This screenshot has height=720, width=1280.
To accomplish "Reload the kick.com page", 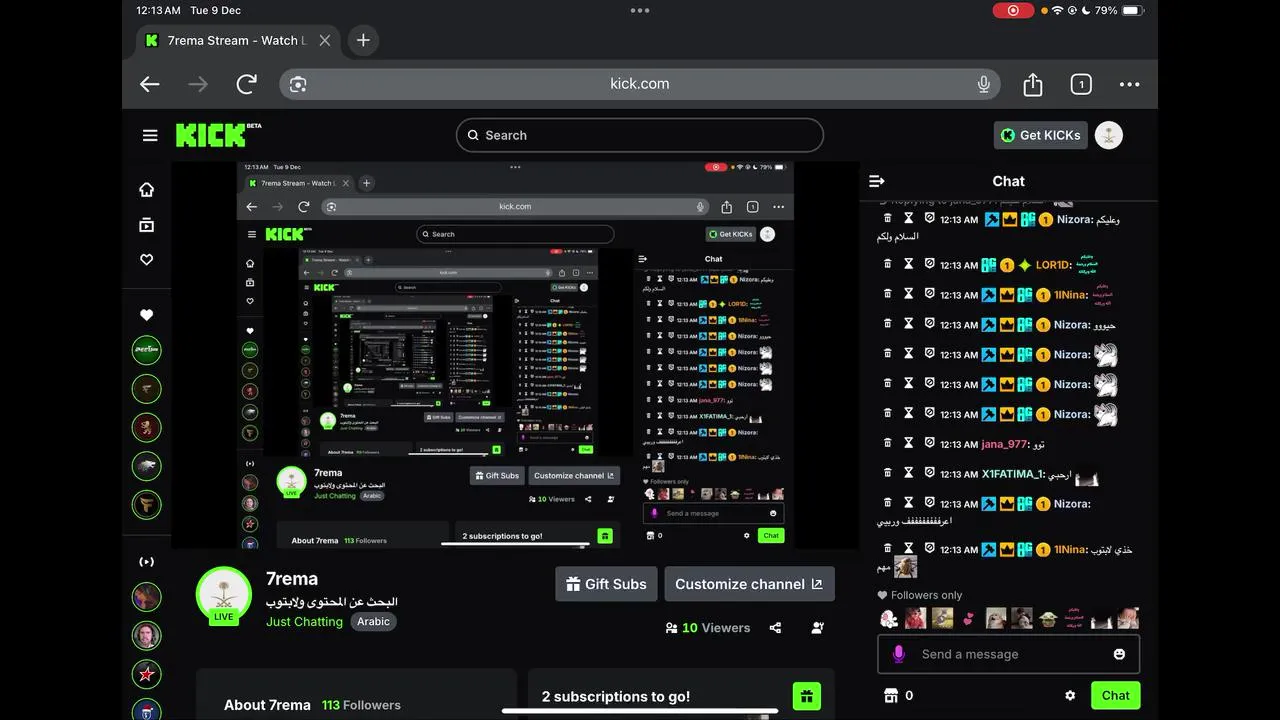I will tap(247, 84).
